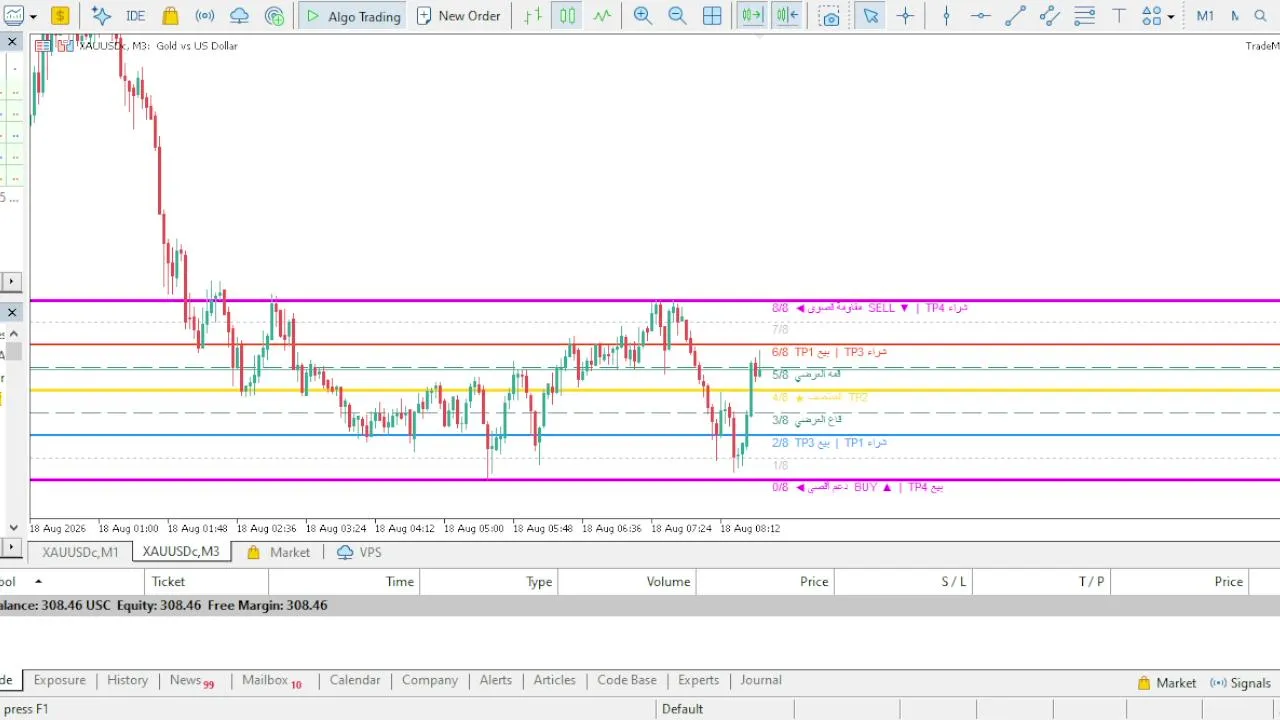Select the XAUUSDc,M1 chart tab
The height and width of the screenshot is (720, 1280).
80,552
